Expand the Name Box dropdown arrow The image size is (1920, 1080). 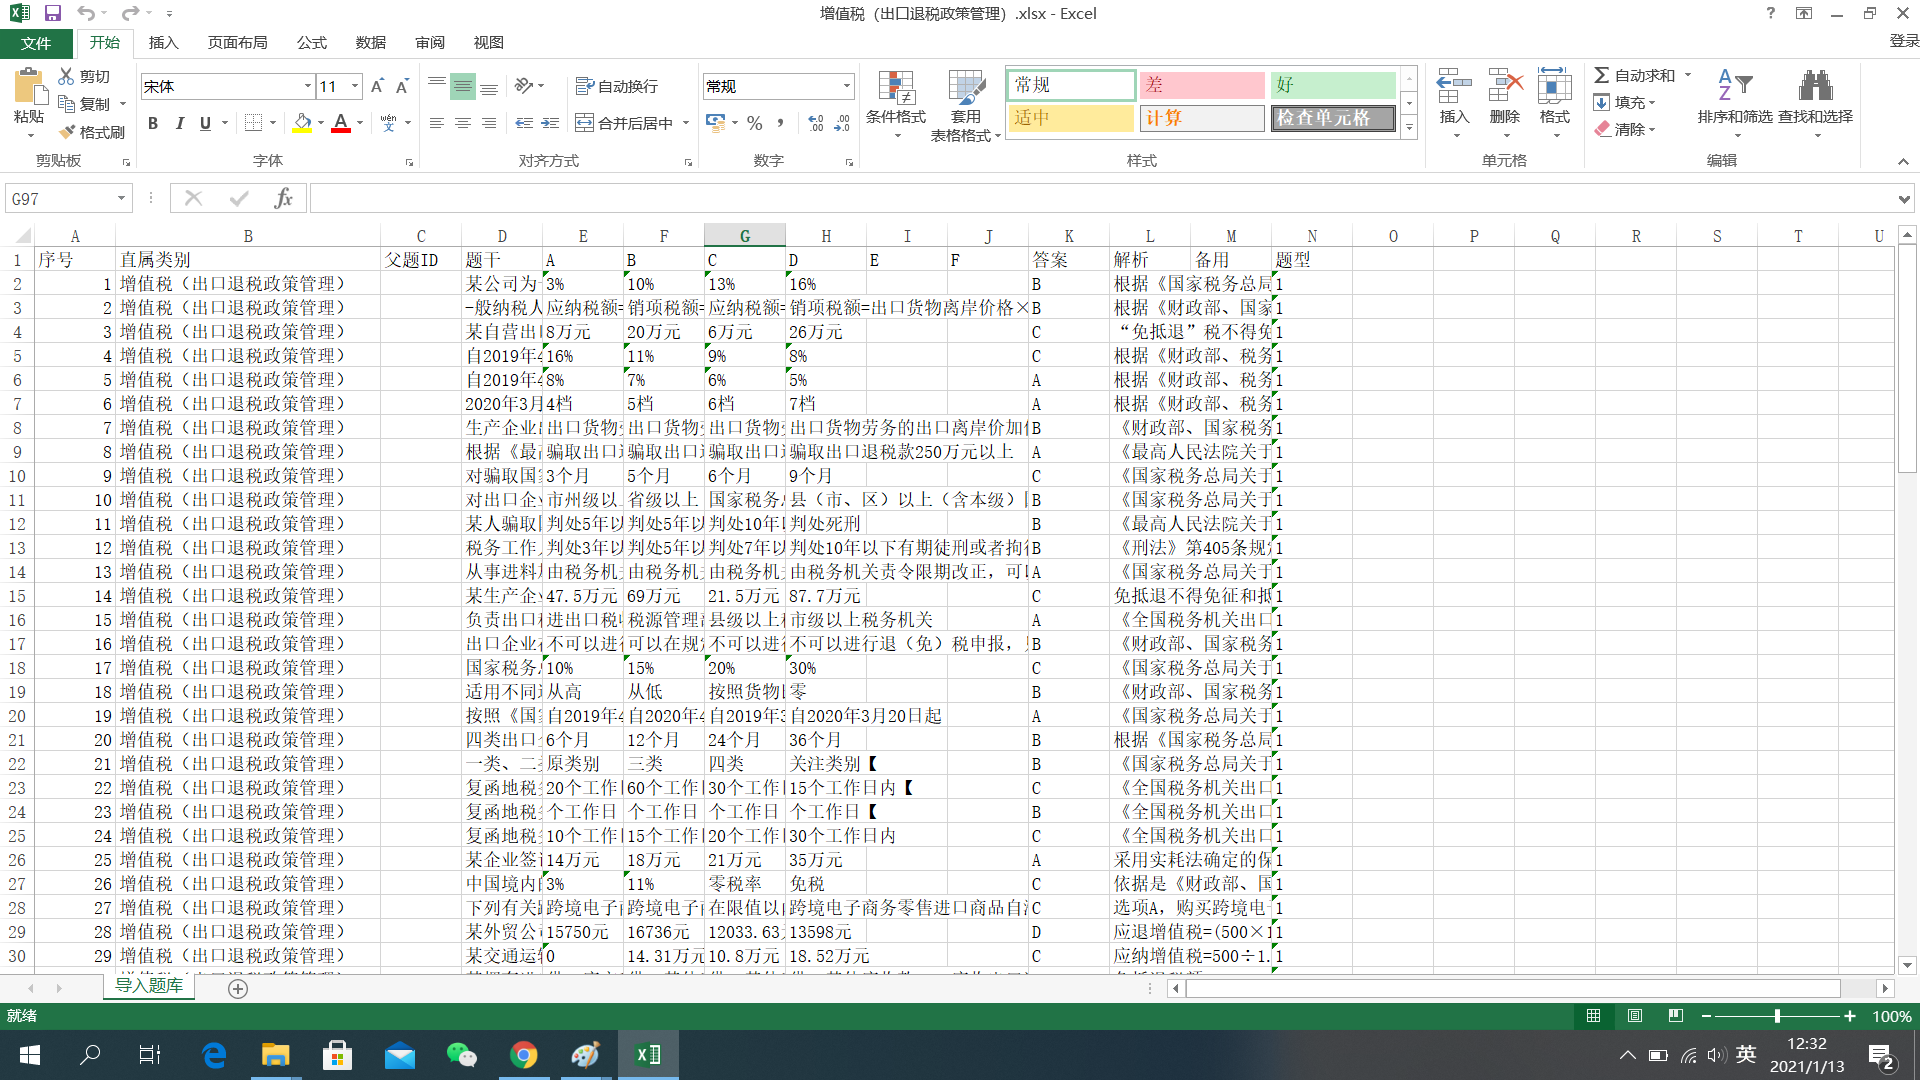(121, 198)
